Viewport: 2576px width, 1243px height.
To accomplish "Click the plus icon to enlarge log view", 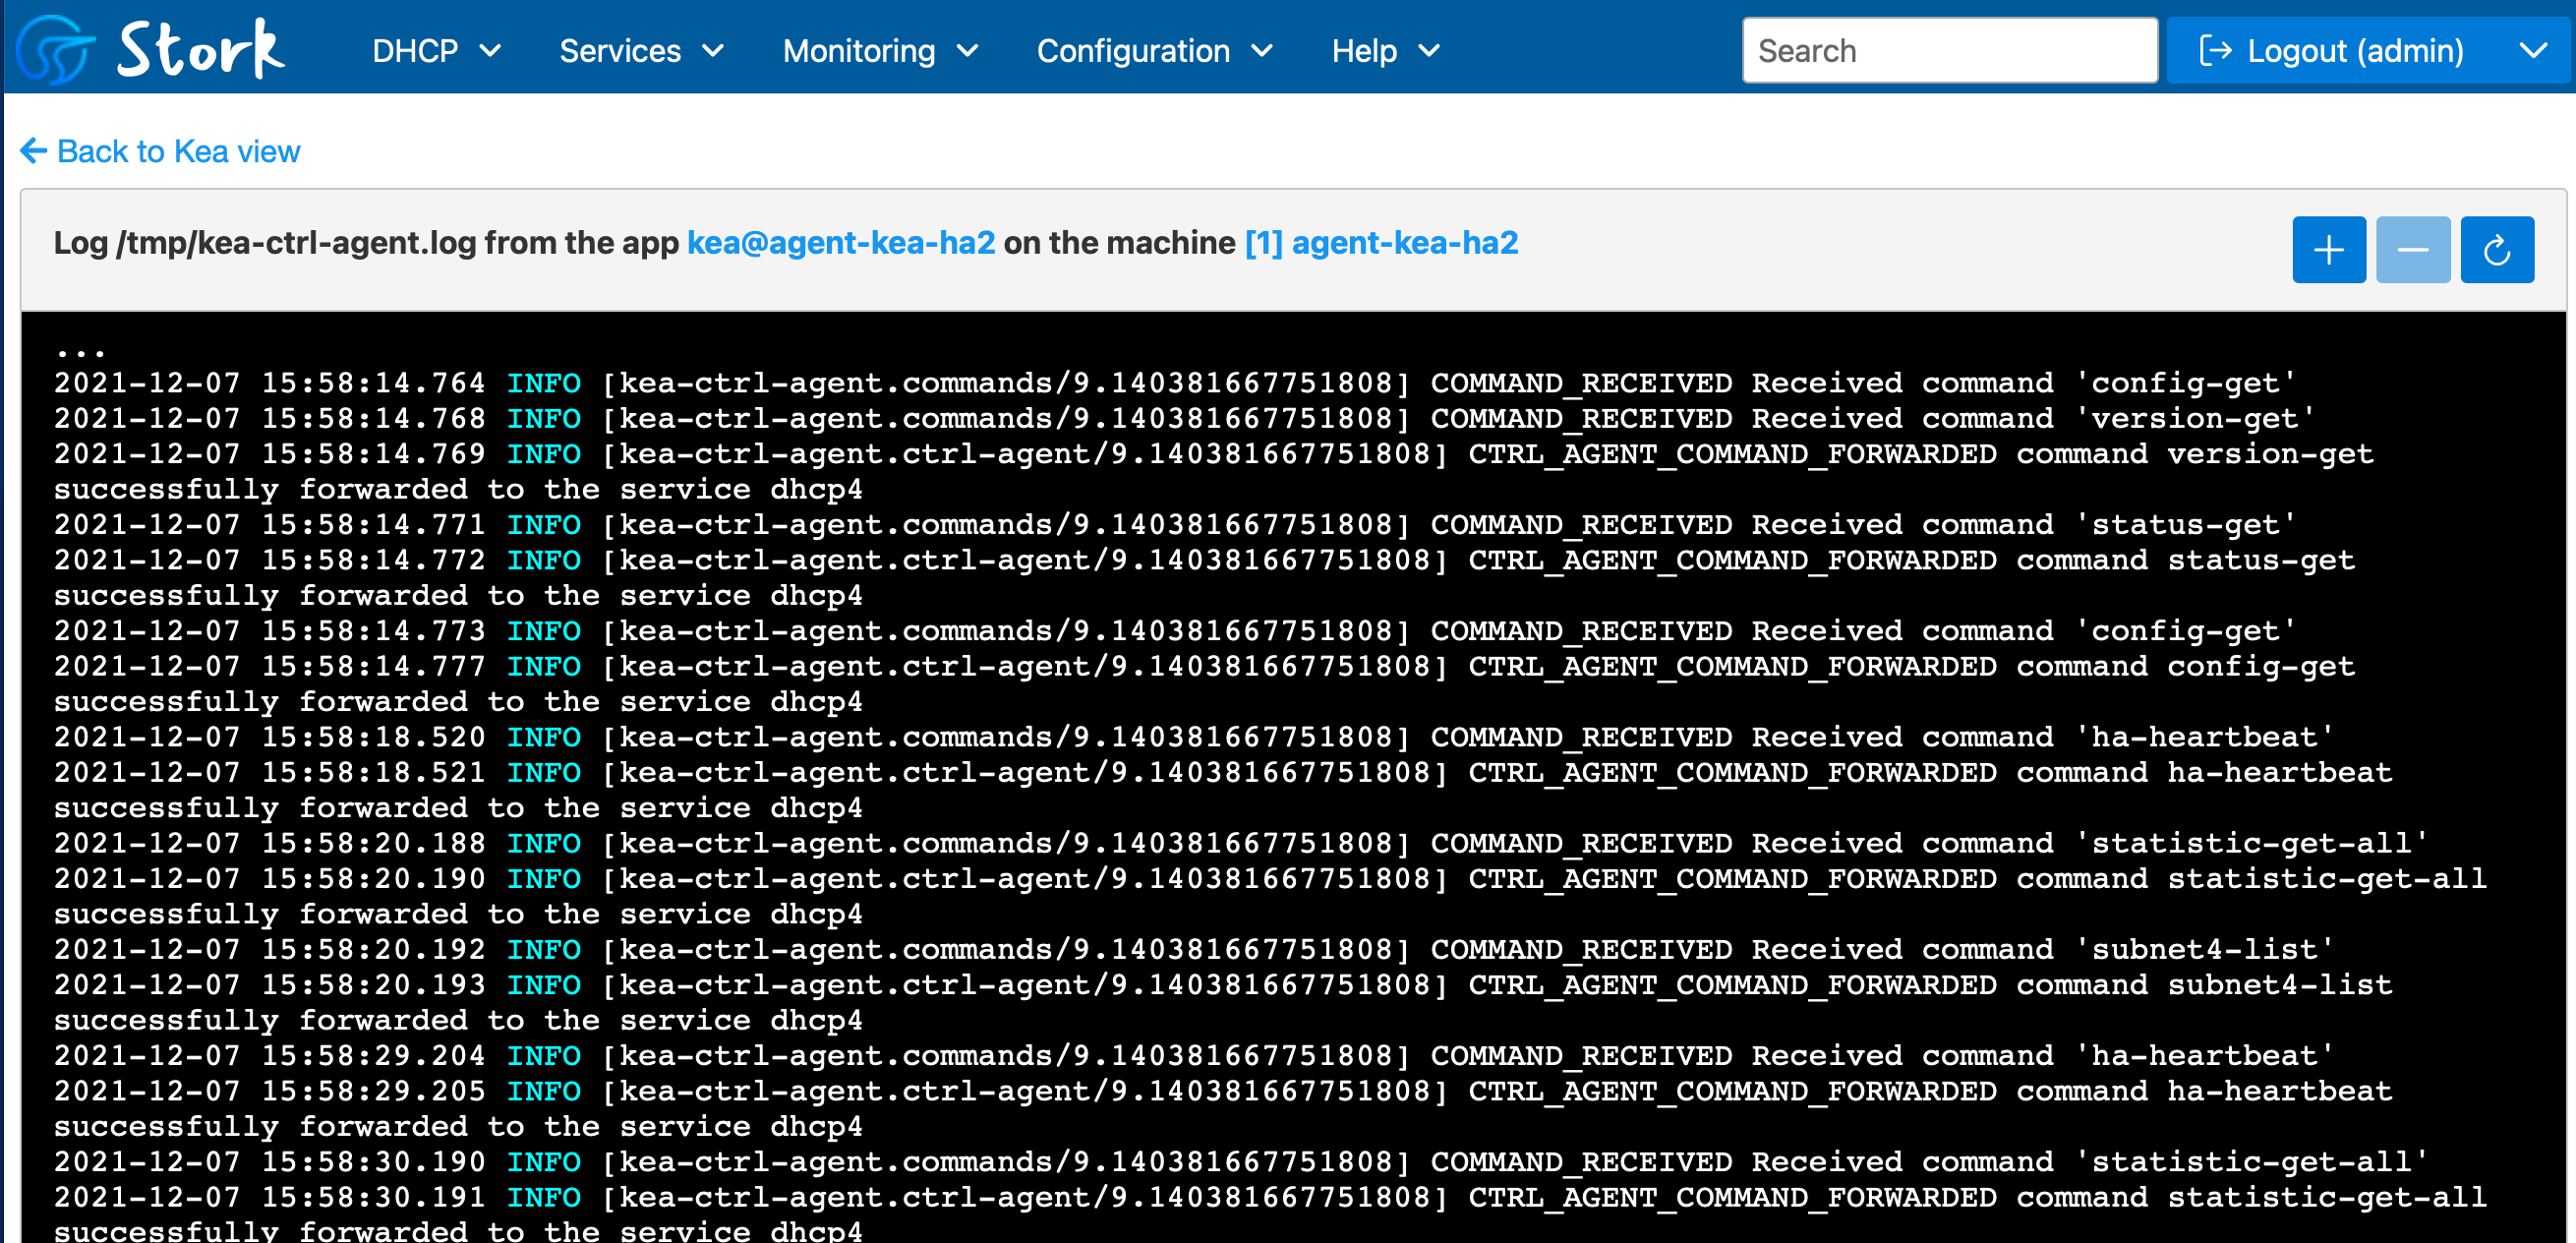I will (x=2328, y=250).
